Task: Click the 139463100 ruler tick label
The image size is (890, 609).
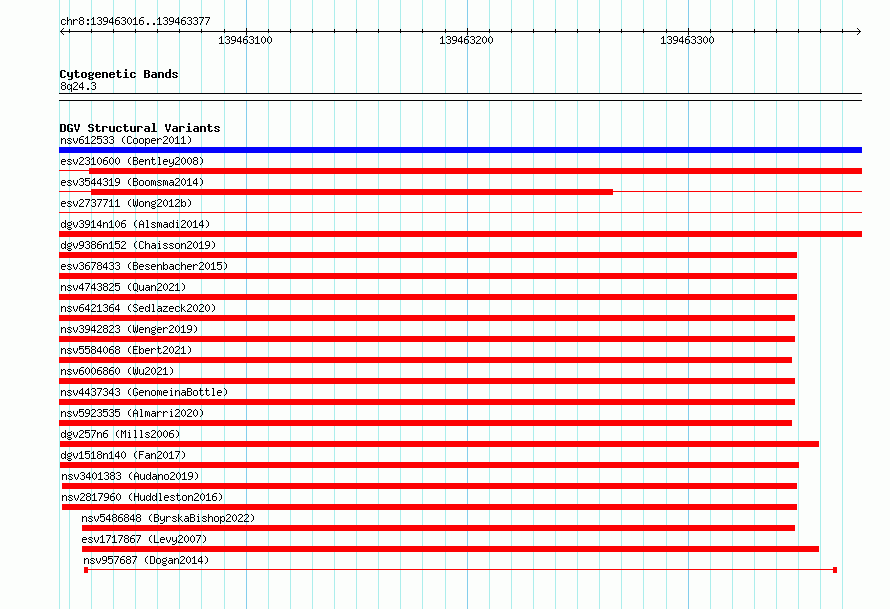Action: (245, 40)
